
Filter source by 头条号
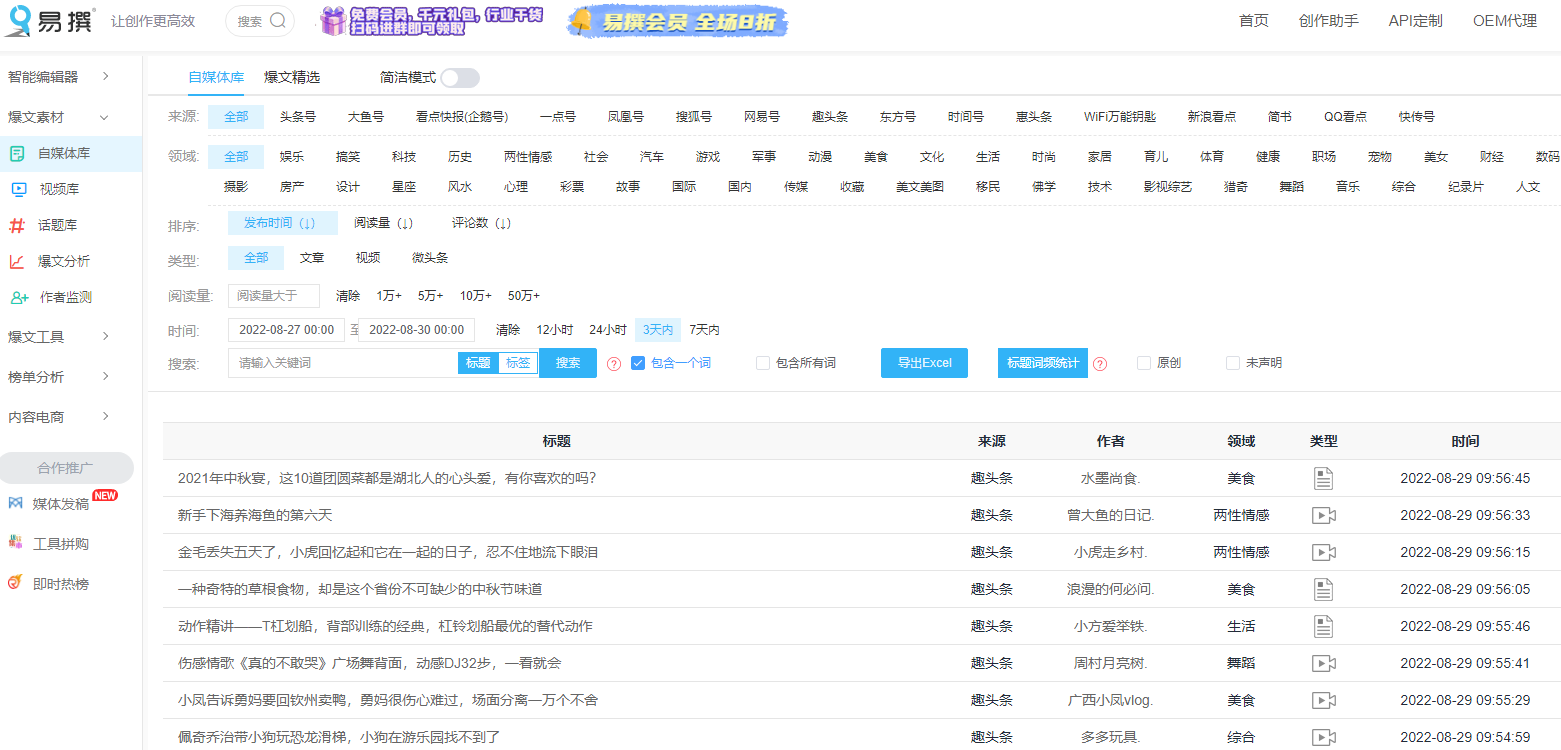coord(298,117)
